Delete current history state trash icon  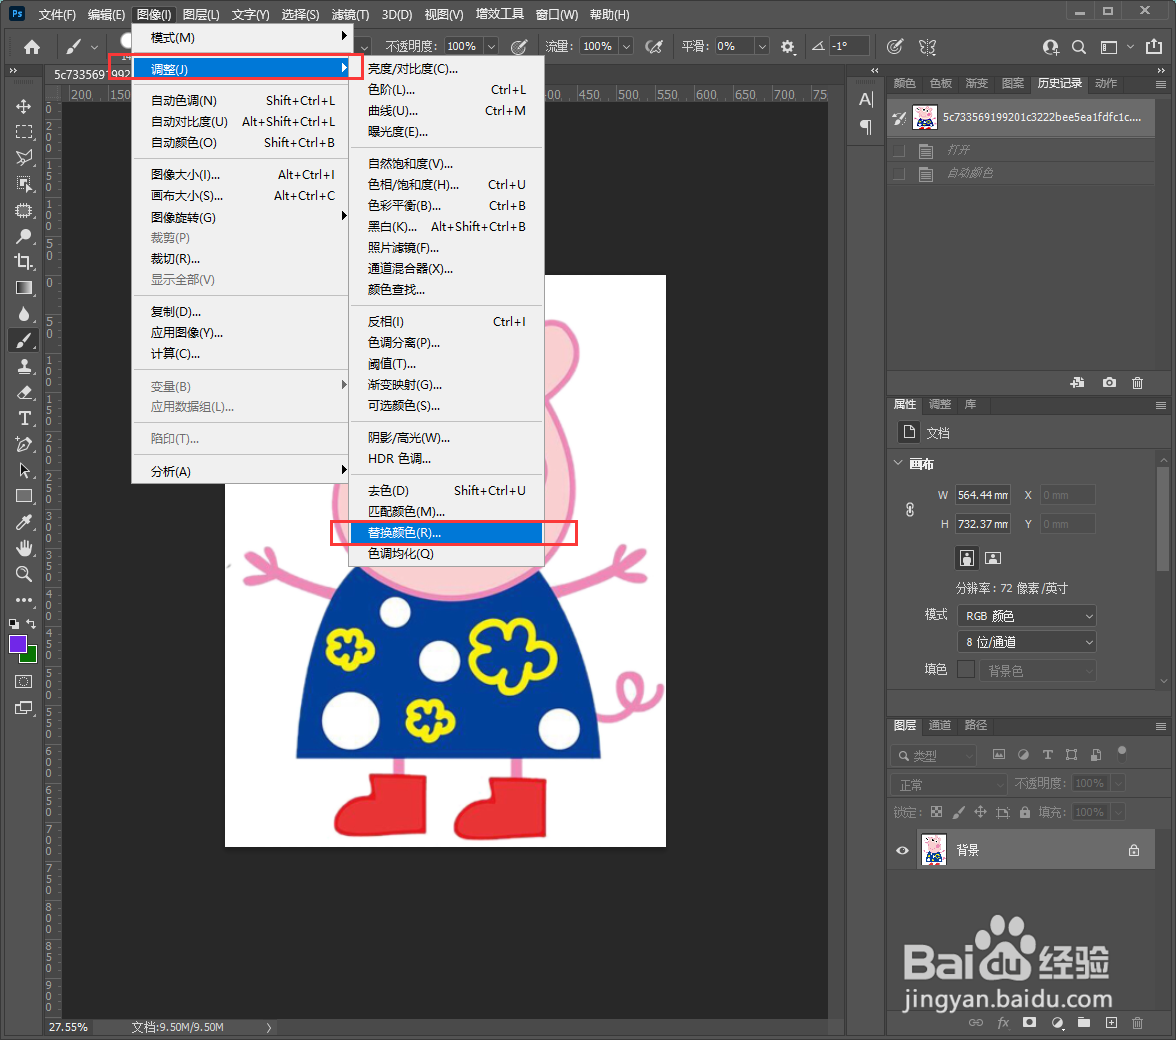coord(1137,382)
